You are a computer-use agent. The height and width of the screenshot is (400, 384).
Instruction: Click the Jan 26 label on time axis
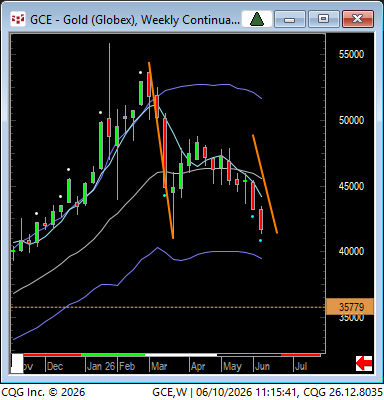point(101,366)
